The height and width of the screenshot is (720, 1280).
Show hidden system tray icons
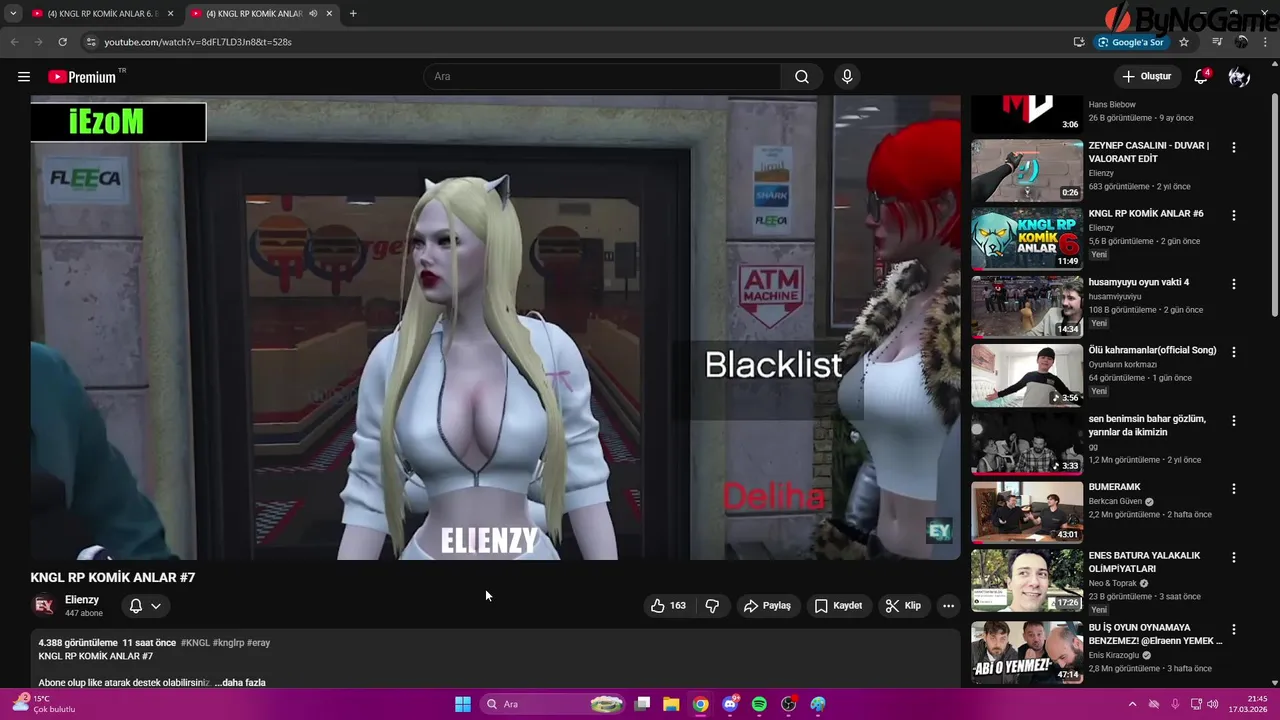click(x=1132, y=704)
